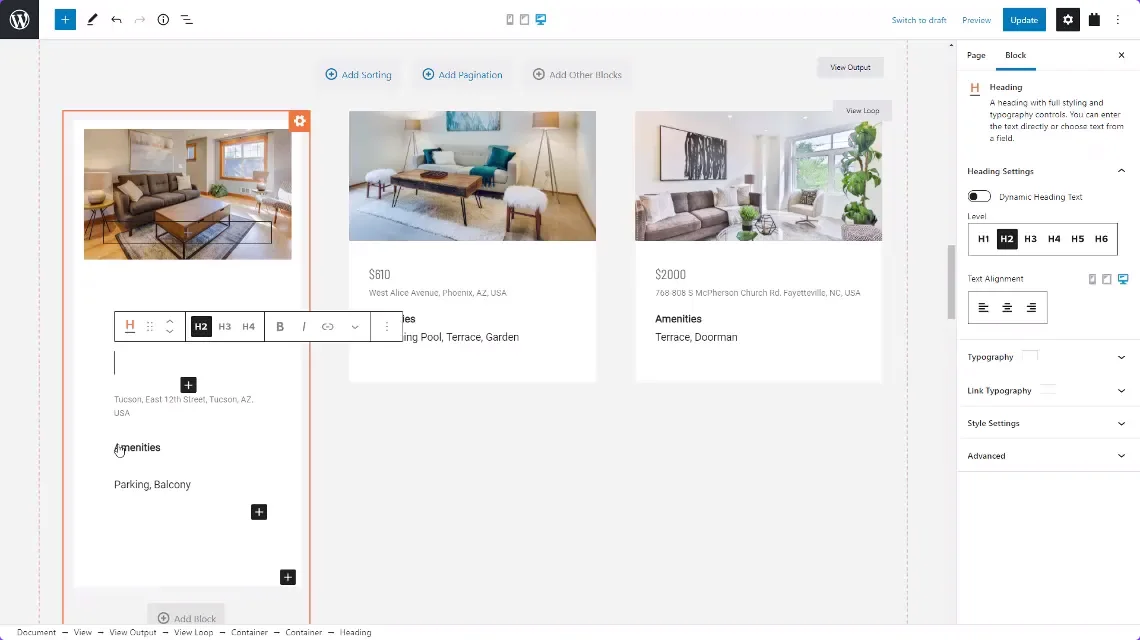Open the document list view
This screenshot has width=1140, height=640.
[x=186, y=19]
